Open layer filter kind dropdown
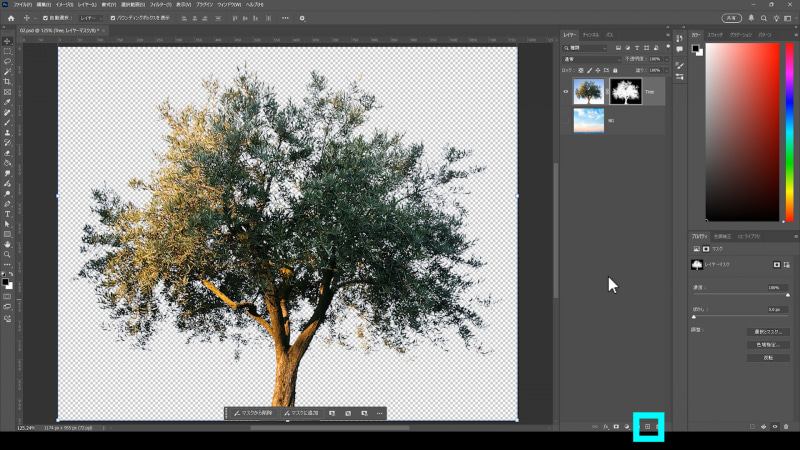 (x=585, y=48)
